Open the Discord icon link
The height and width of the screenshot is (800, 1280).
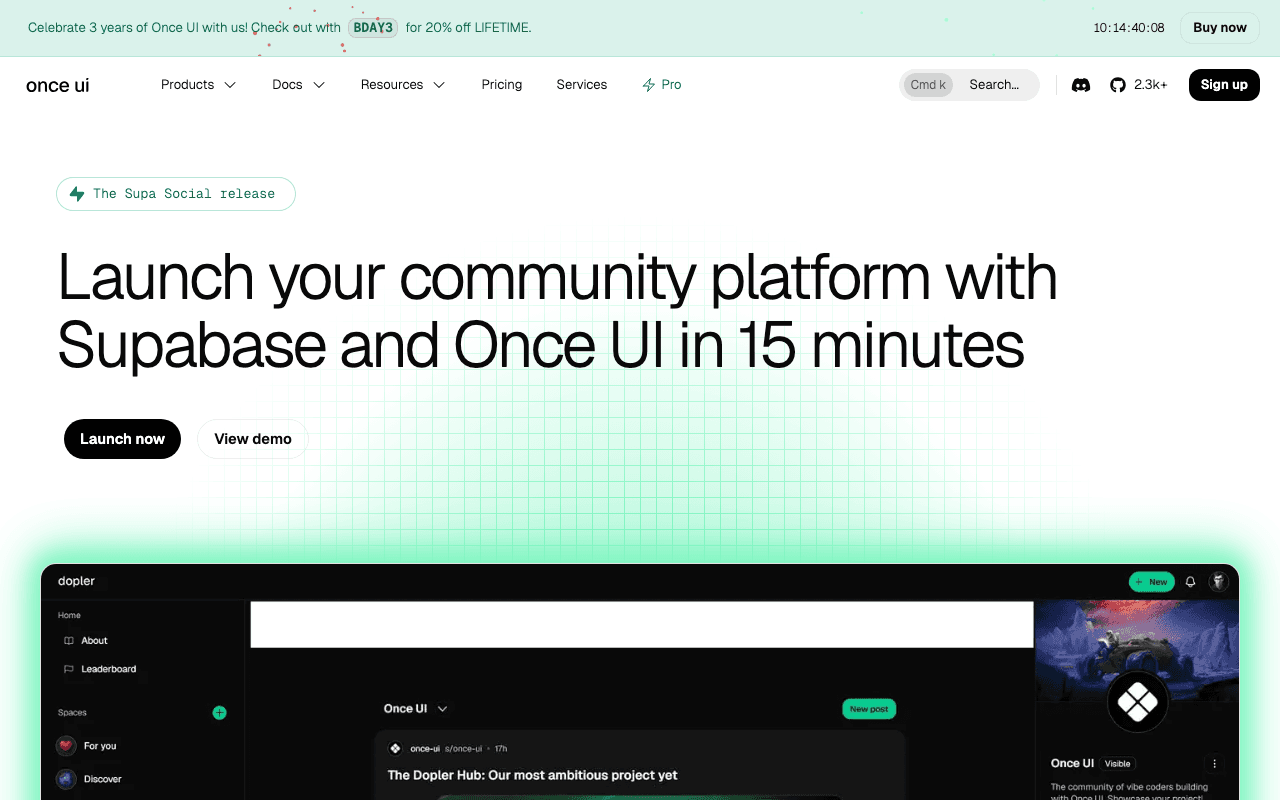[x=1081, y=85]
